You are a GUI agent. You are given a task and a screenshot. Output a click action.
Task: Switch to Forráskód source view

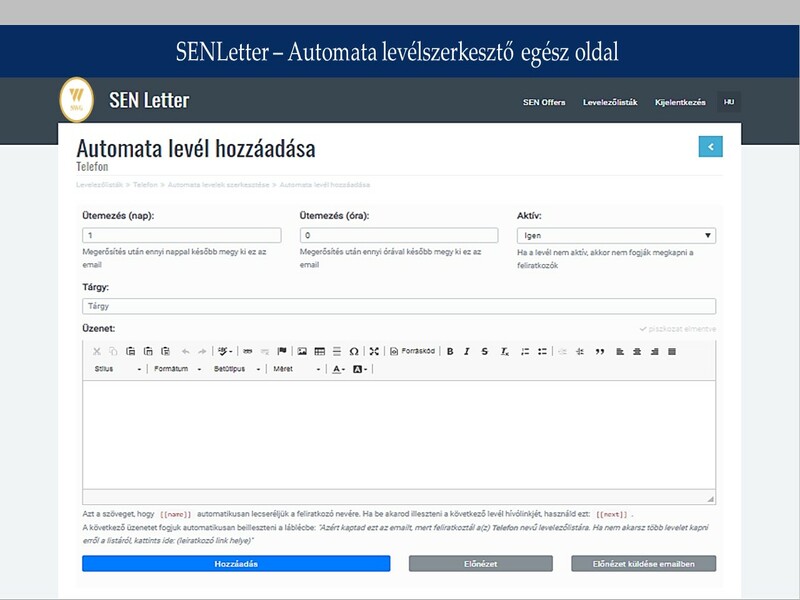(412, 351)
